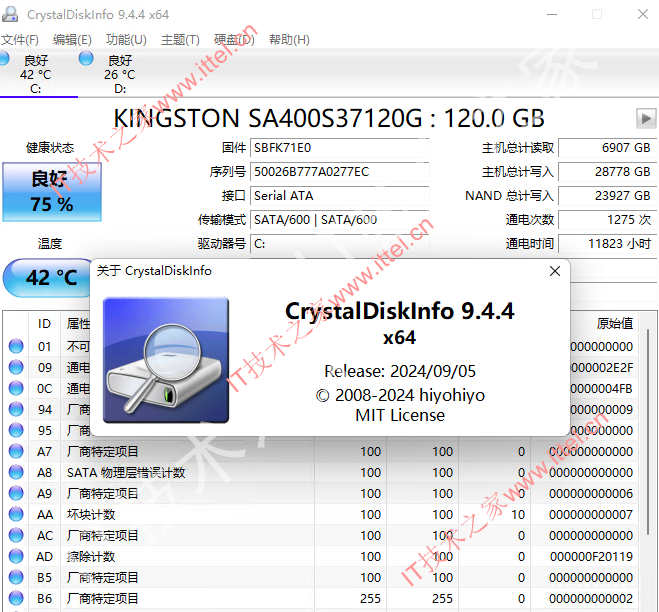Click the transfer mode field SATA/600 | SATA/600
The height and width of the screenshot is (612, 659).
pos(340,220)
